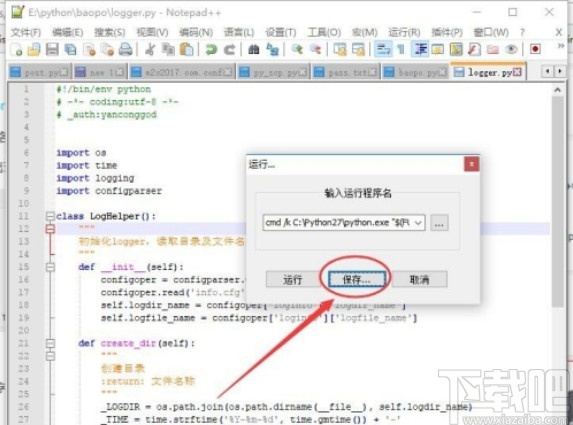Click the Paste clipboard toolbar icon

click(186, 49)
